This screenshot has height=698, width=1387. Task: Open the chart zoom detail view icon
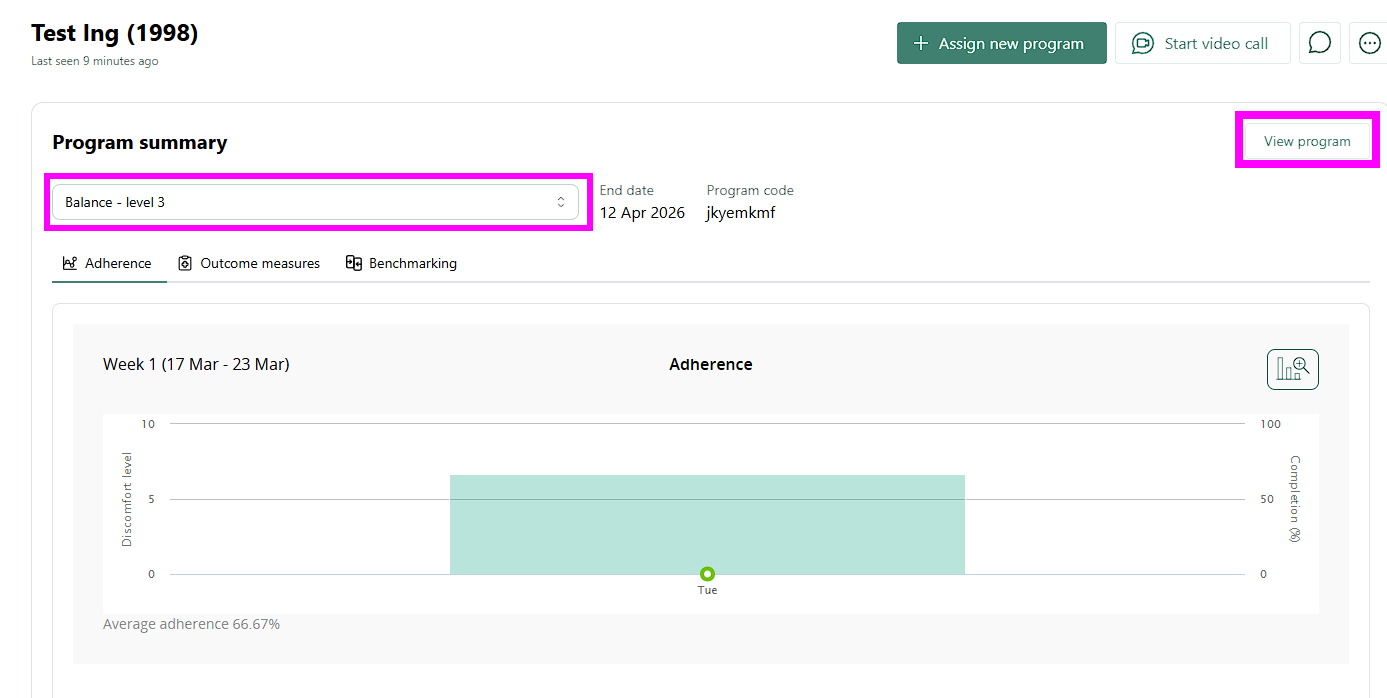1293,369
